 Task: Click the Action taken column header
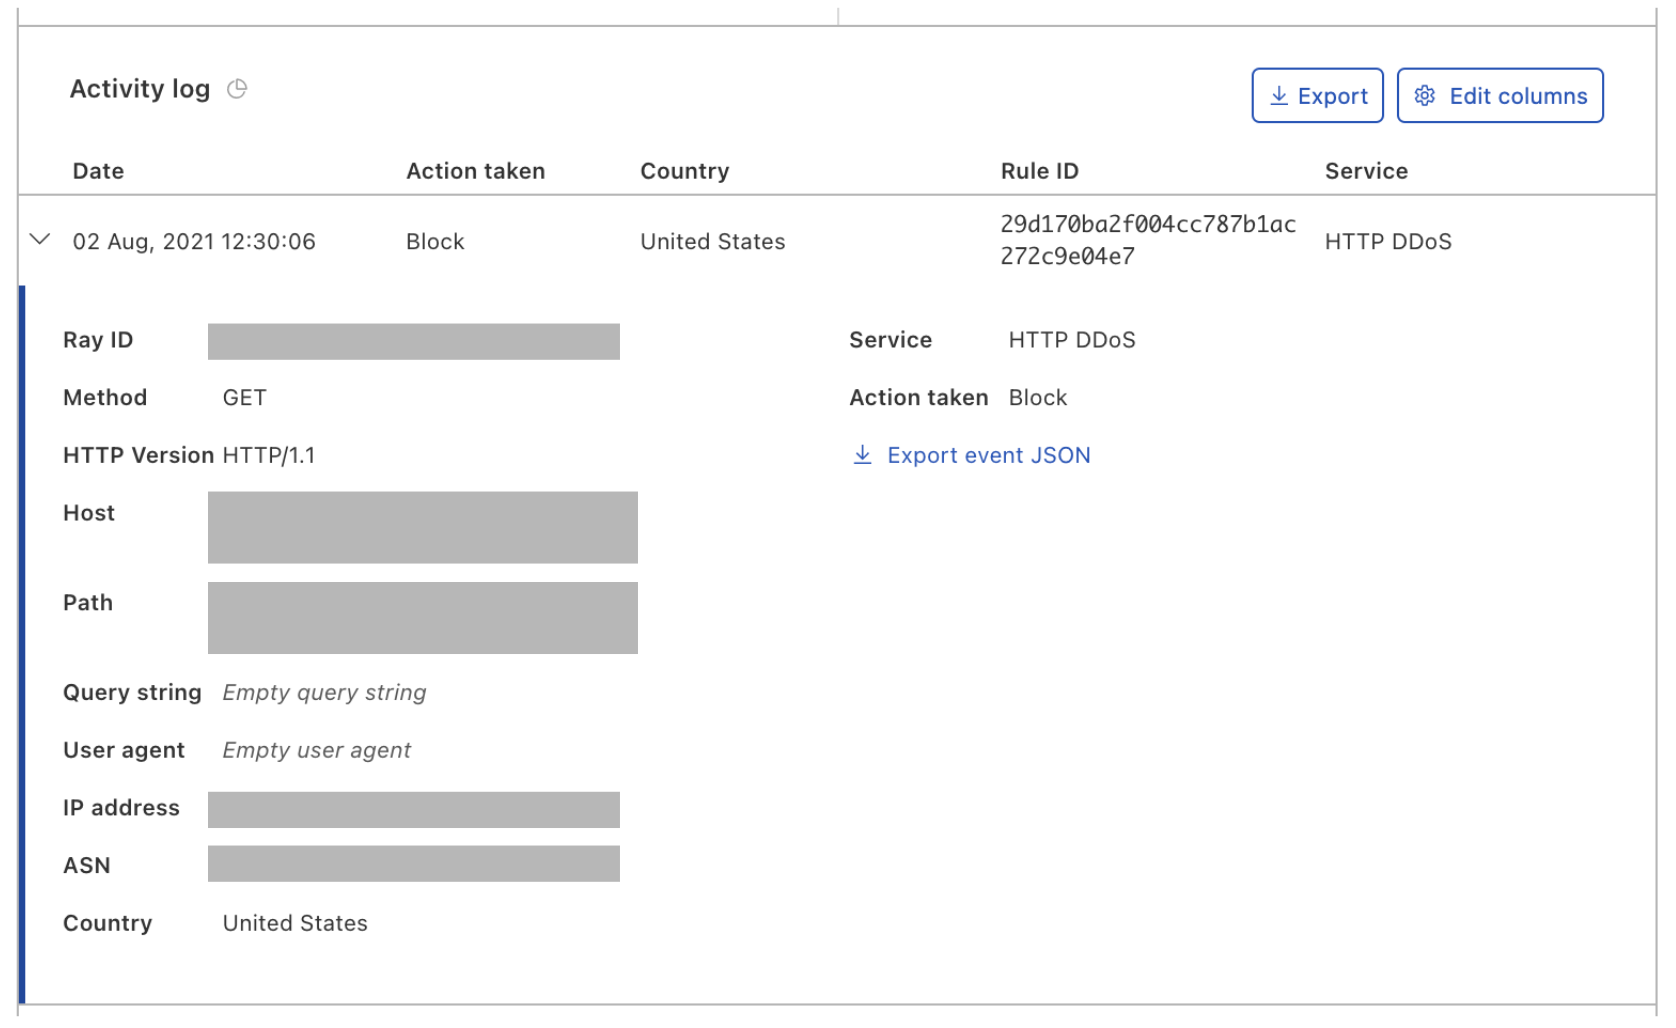476,171
